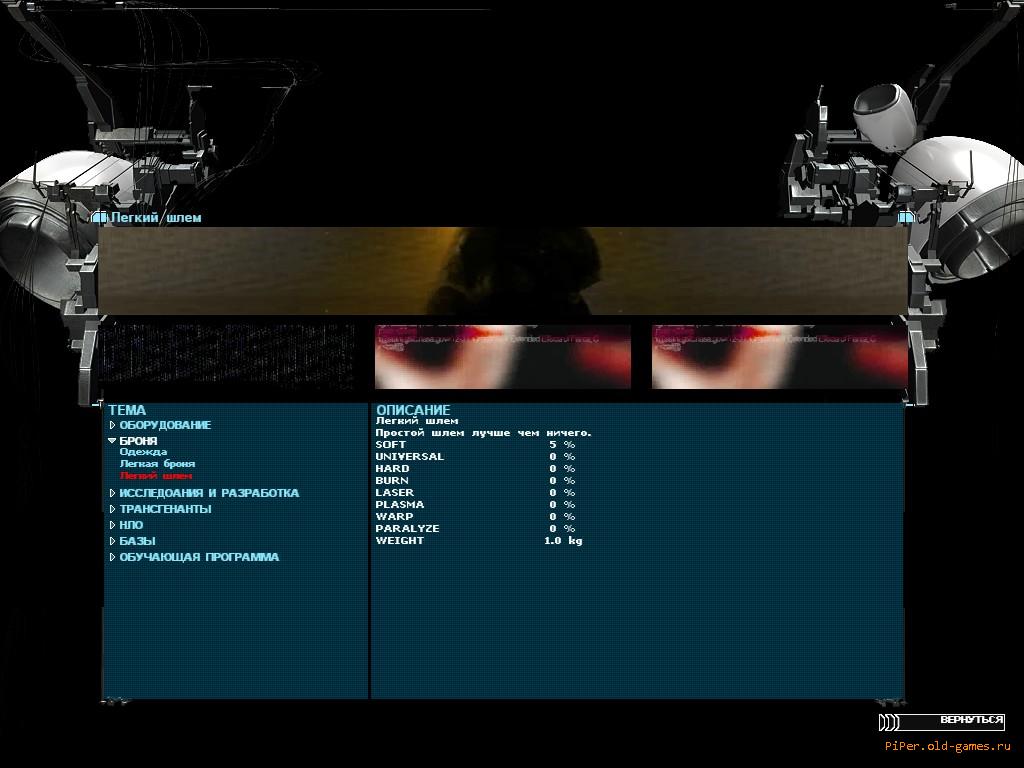The height and width of the screenshot is (768, 1024).
Task: Expand the ИССЛЕДОАНИЯ И РАЗРАБОТКА arrow
Action: (113, 493)
